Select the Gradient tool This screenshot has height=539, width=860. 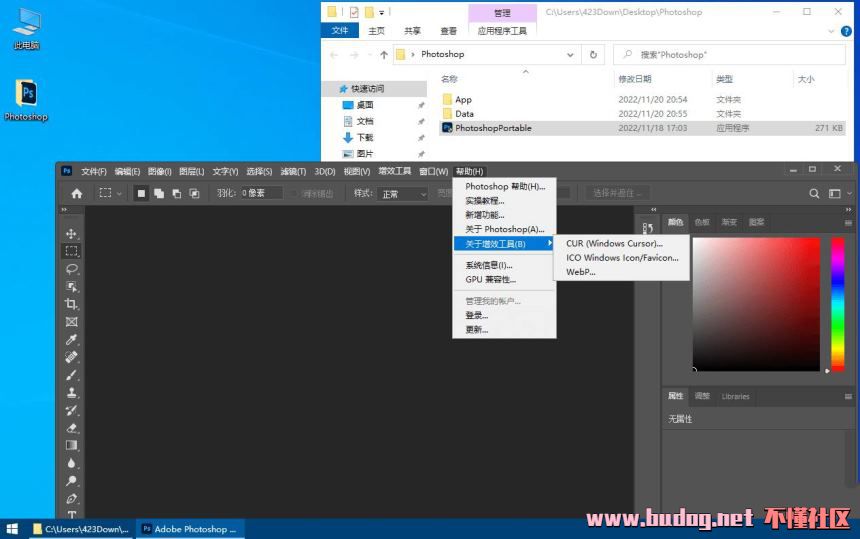tap(71, 445)
